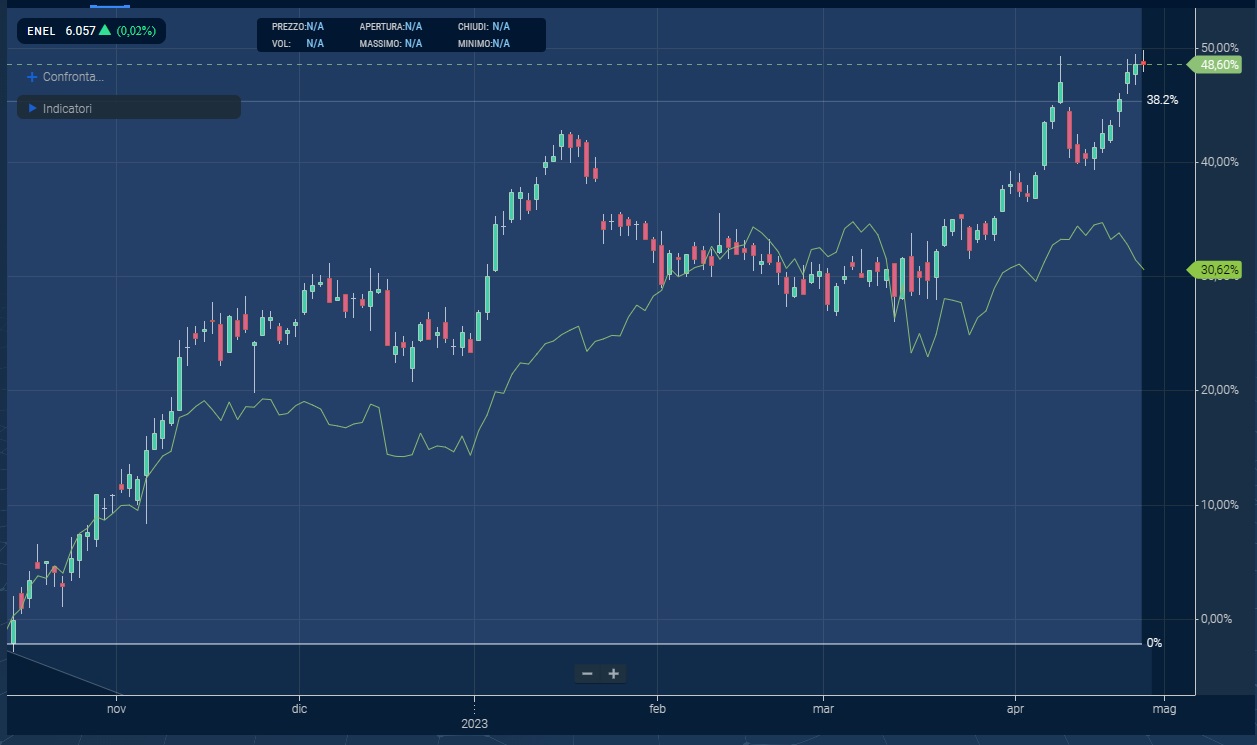Click the 40,00% y-axis label
The height and width of the screenshot is (745, 1257).
pyautogui.click(x=1219, y=162)
